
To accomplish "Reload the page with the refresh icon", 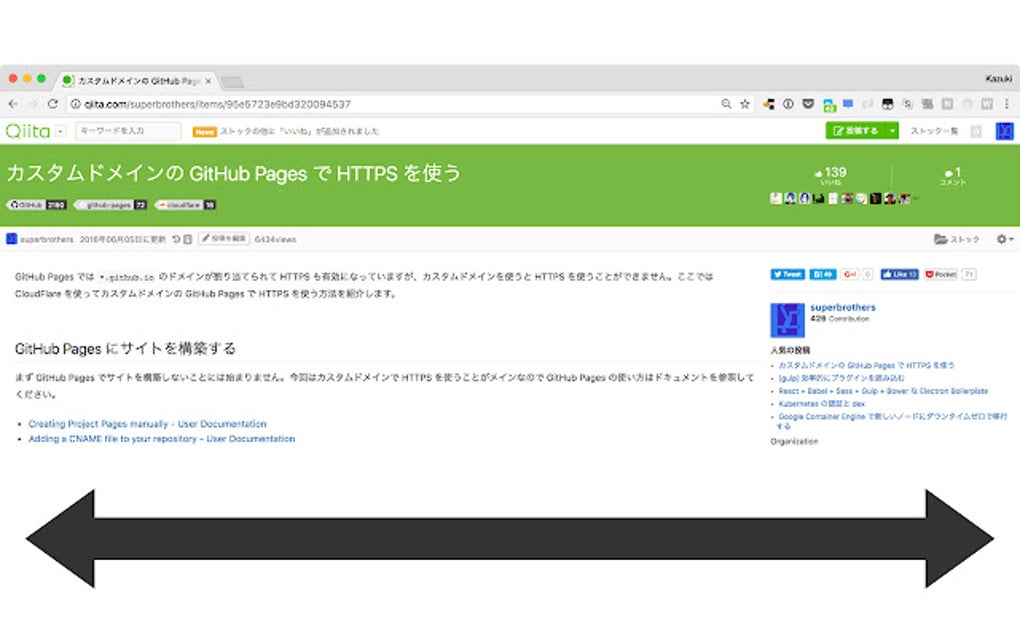I will click(53, 104).
